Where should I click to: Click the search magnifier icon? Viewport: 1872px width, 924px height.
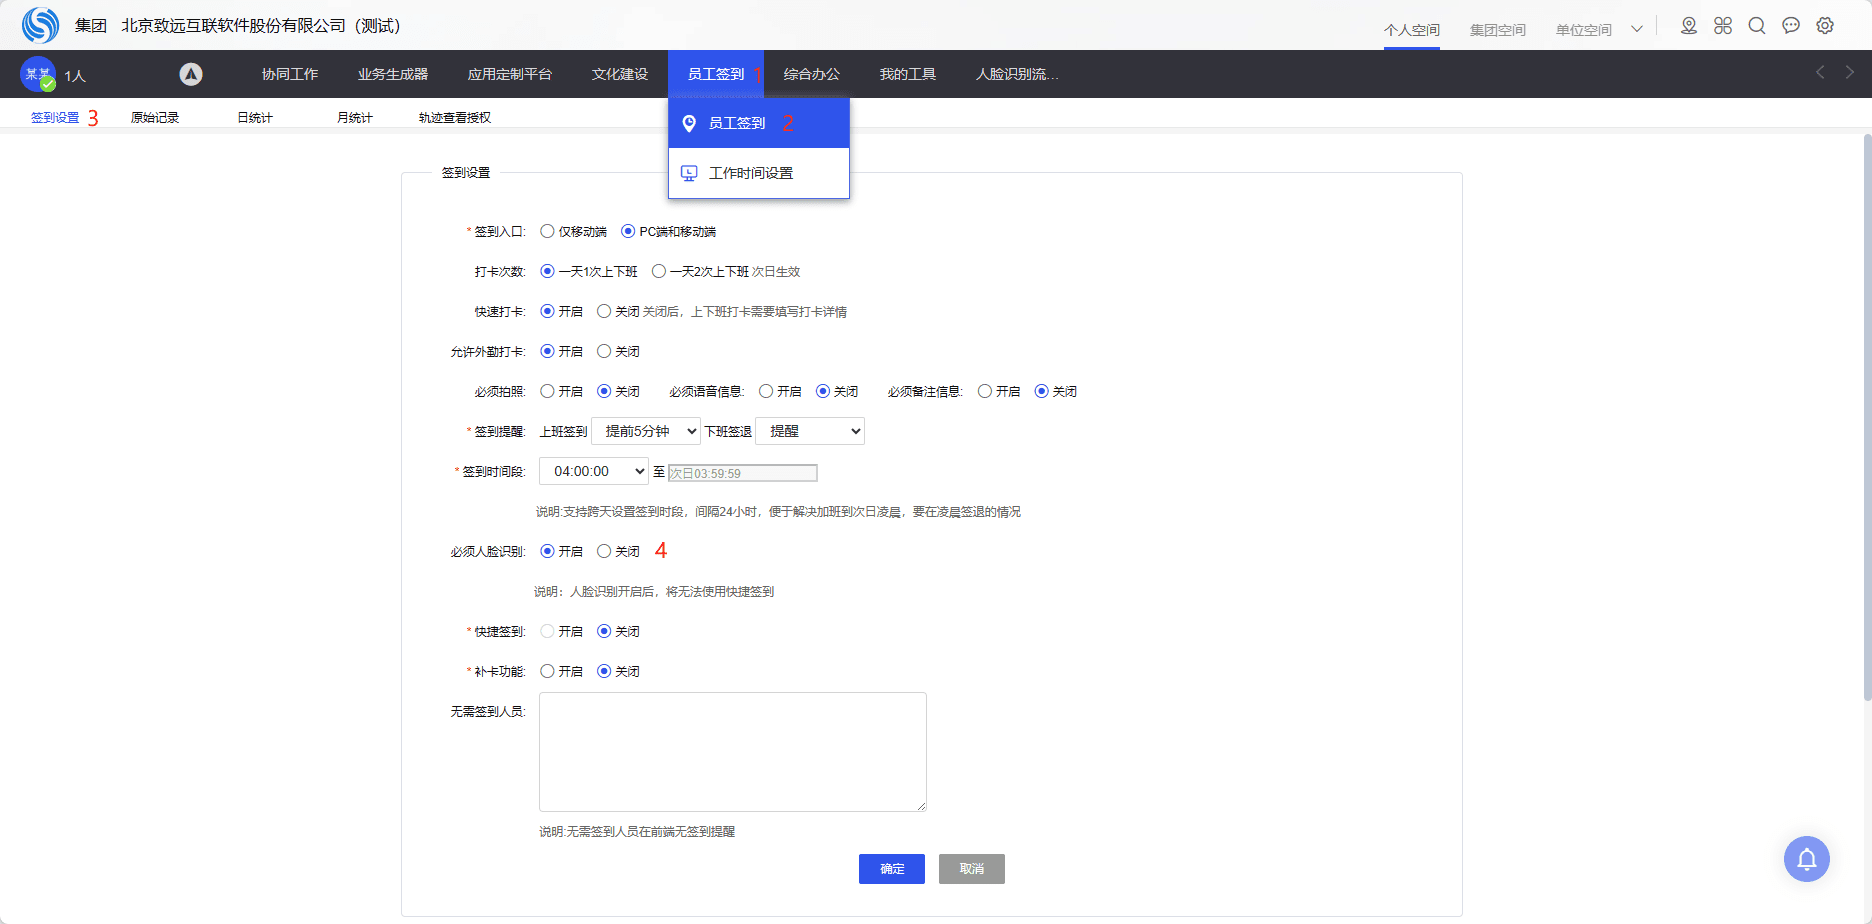tap(1757, 26)
